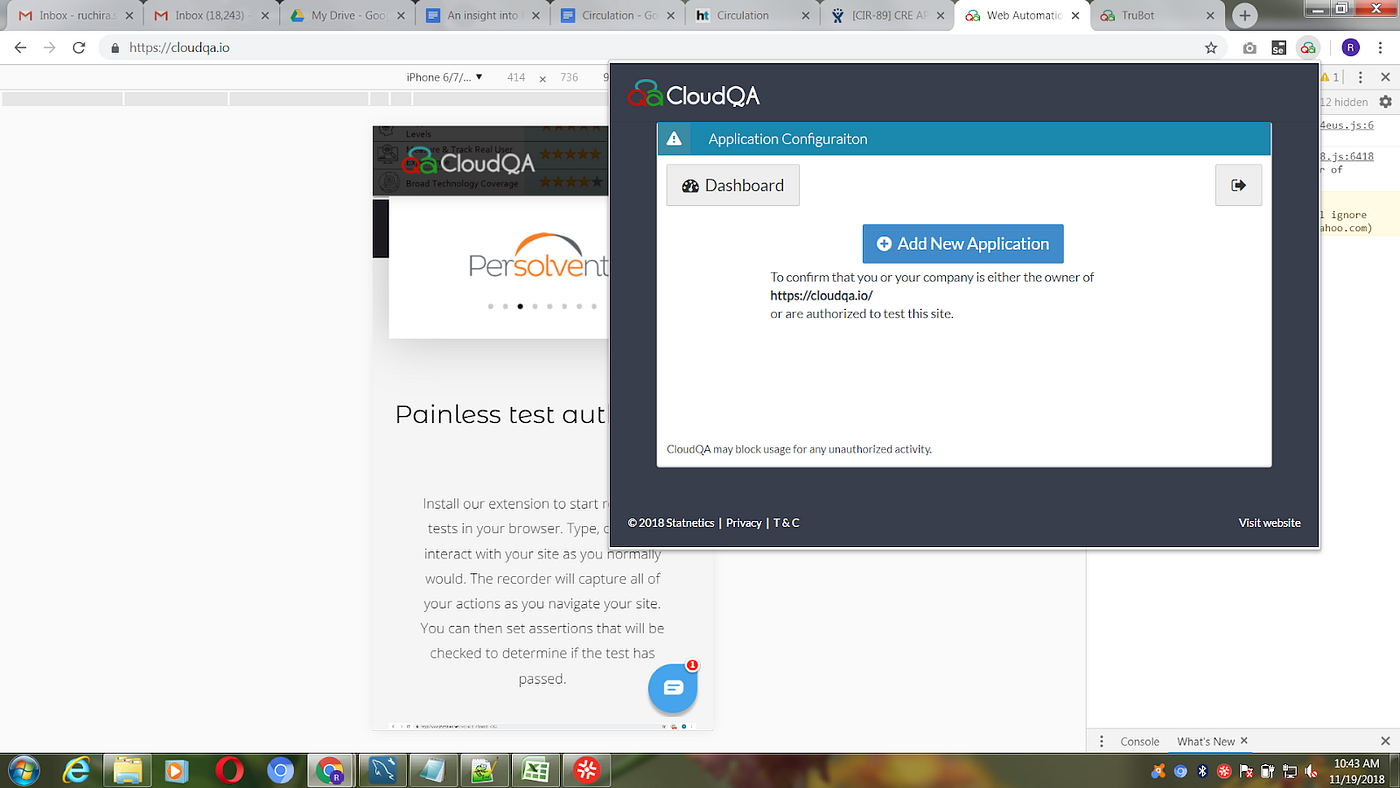Open Opera browser from taskbar
Image resolution: width=1400 pixels, height=788 pixels.
point(230,770)
